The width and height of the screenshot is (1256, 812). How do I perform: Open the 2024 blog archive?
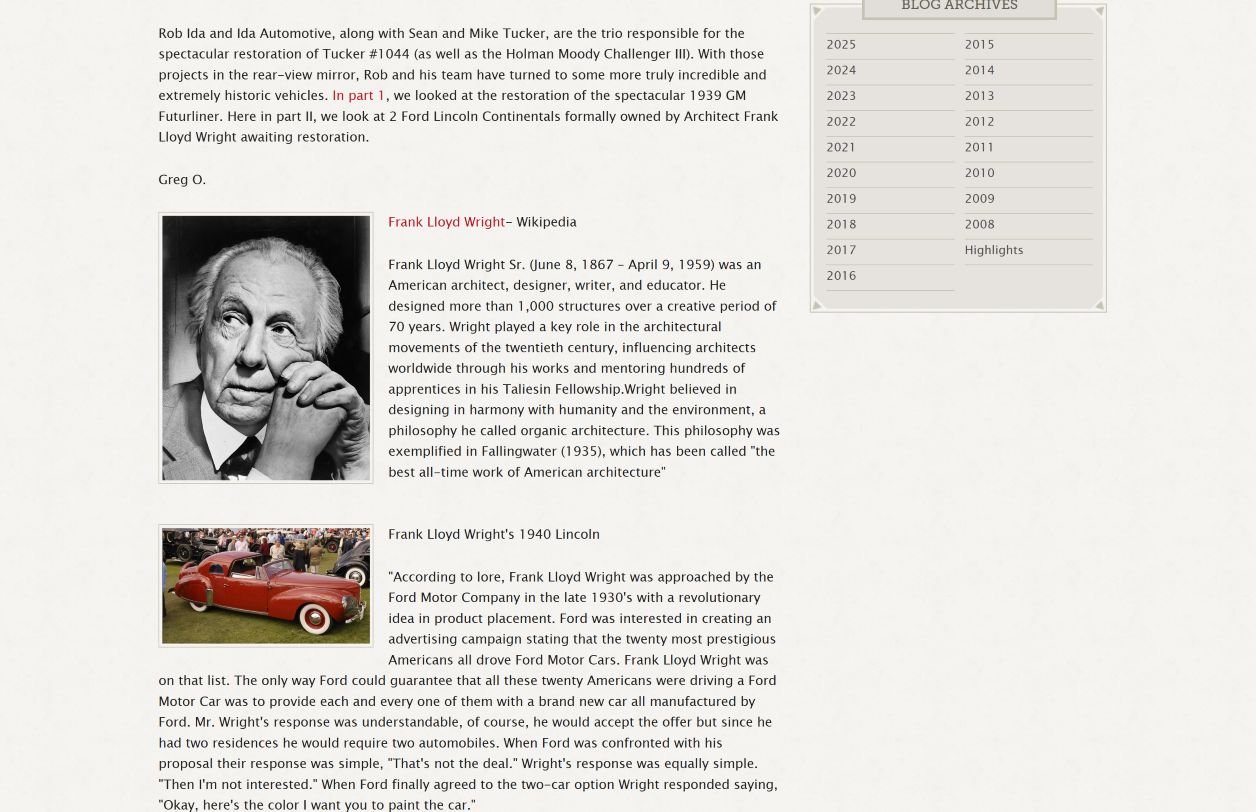(841, 71)
